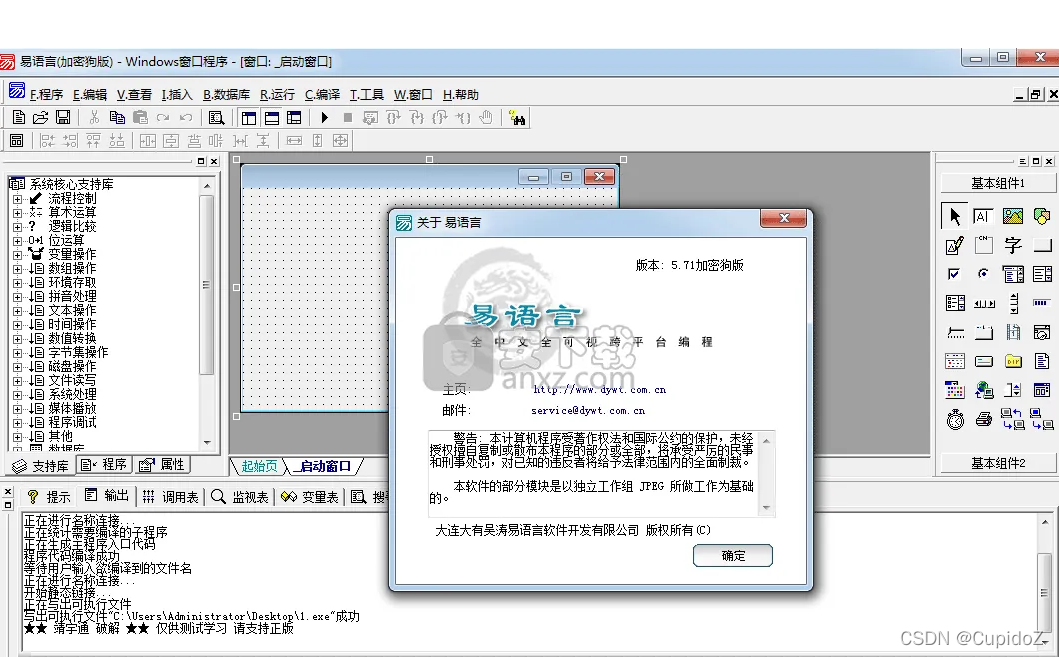Viewport: 1059px width, 658px height.
Task: Select the film strip video component
Action: [1012, 332]
